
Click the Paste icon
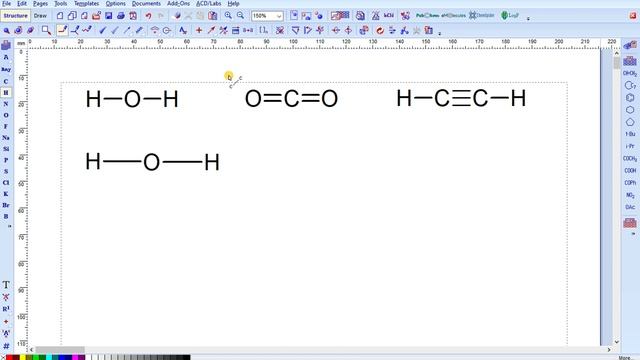pos(213,16)
